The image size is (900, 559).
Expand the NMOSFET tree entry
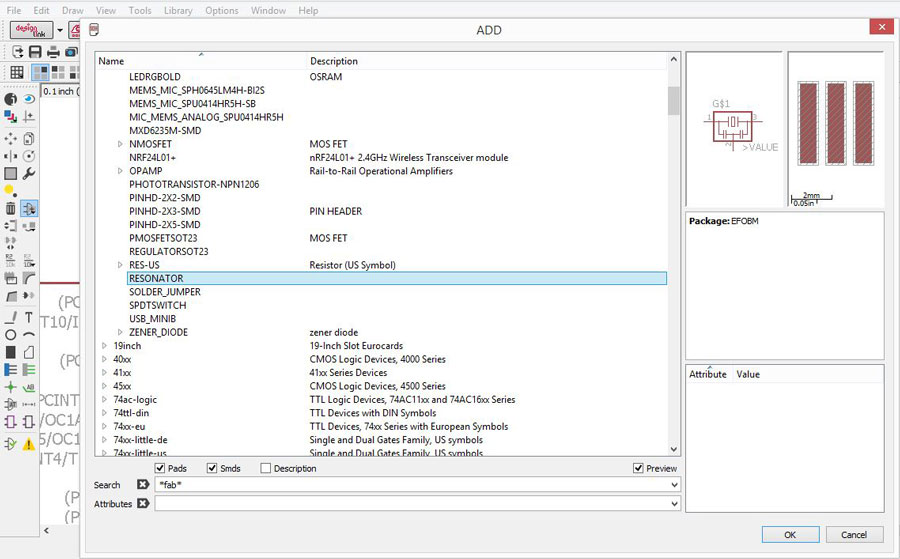pyautogui.click(x=120, y=144)
